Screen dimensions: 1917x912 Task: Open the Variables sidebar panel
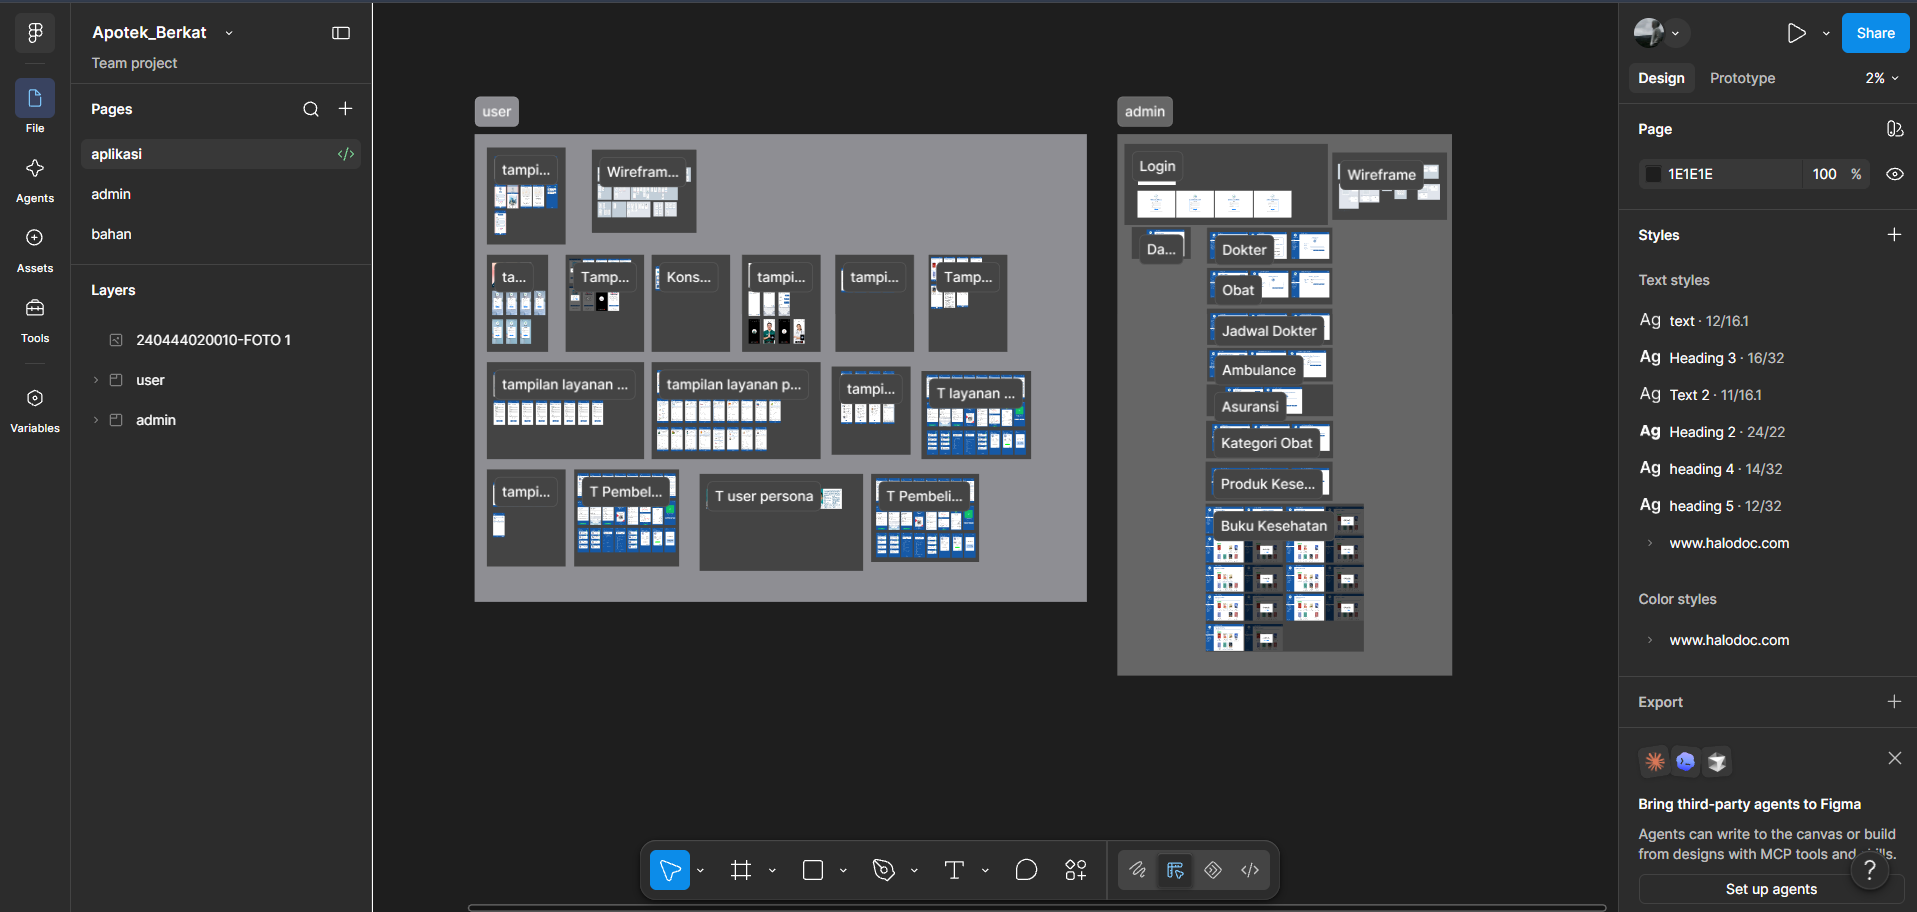(35, 410)
